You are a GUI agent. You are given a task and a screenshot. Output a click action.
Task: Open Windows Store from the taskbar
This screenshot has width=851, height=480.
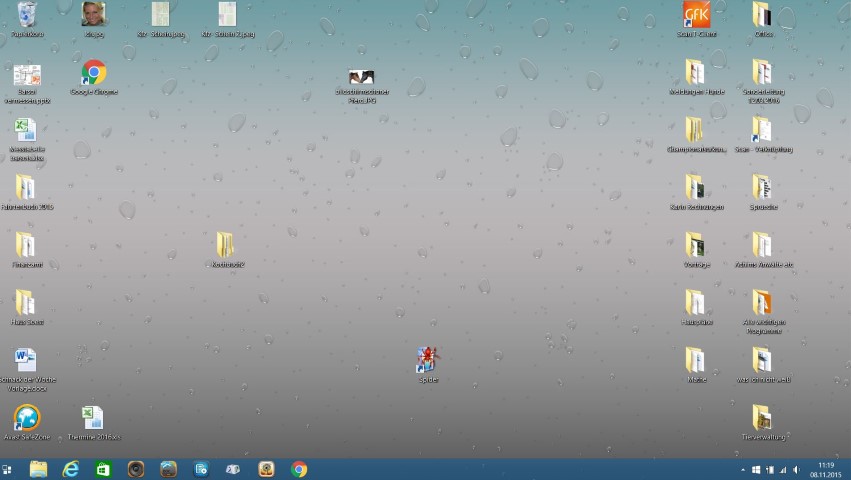[103, 469]
